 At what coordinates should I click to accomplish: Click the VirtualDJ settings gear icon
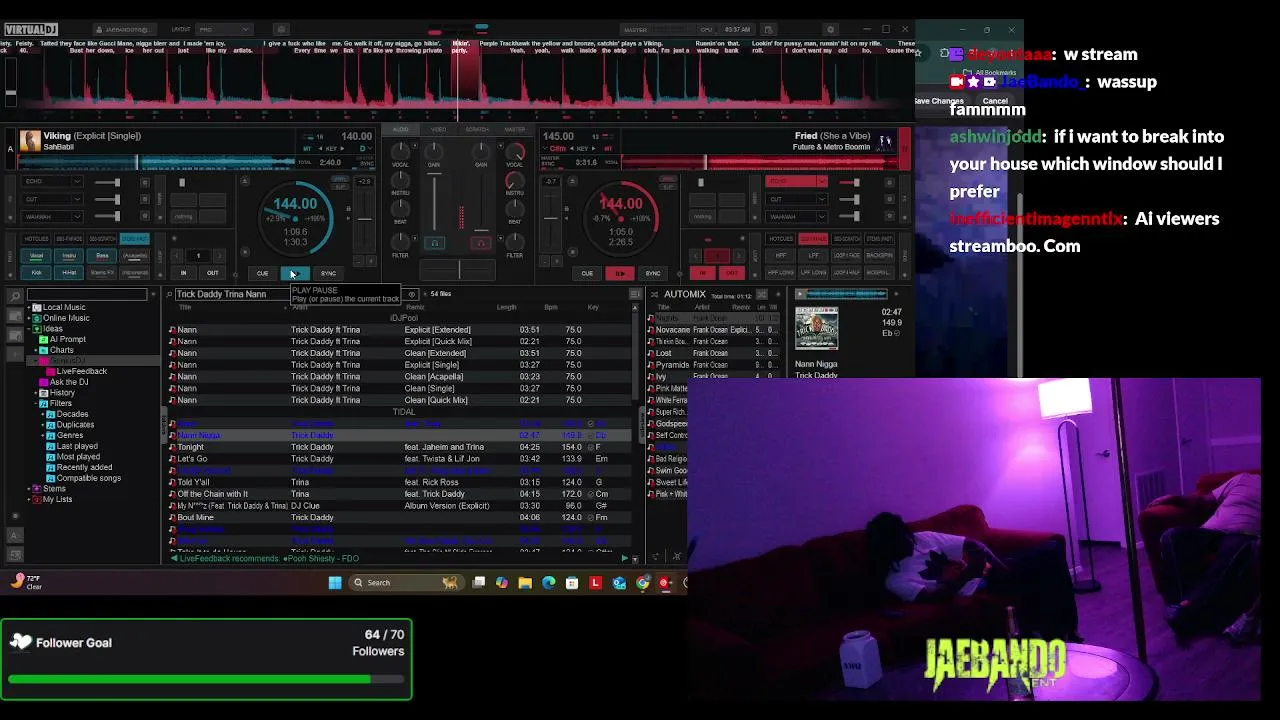click(x=830, y=30)
